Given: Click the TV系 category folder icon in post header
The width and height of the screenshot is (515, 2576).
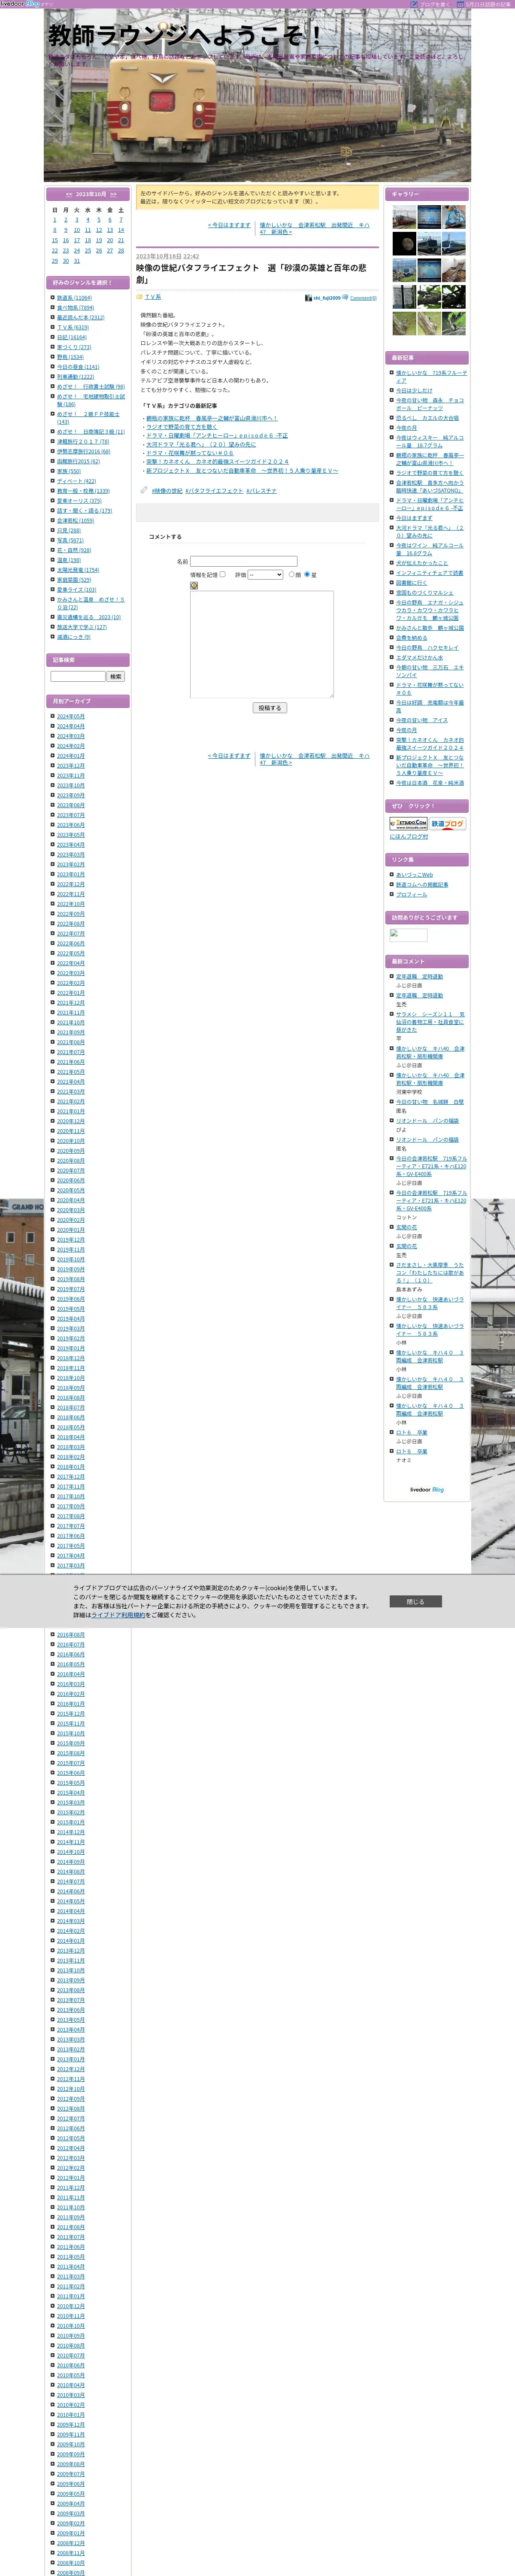Looking at the screenshot, I should click(140, 297).
